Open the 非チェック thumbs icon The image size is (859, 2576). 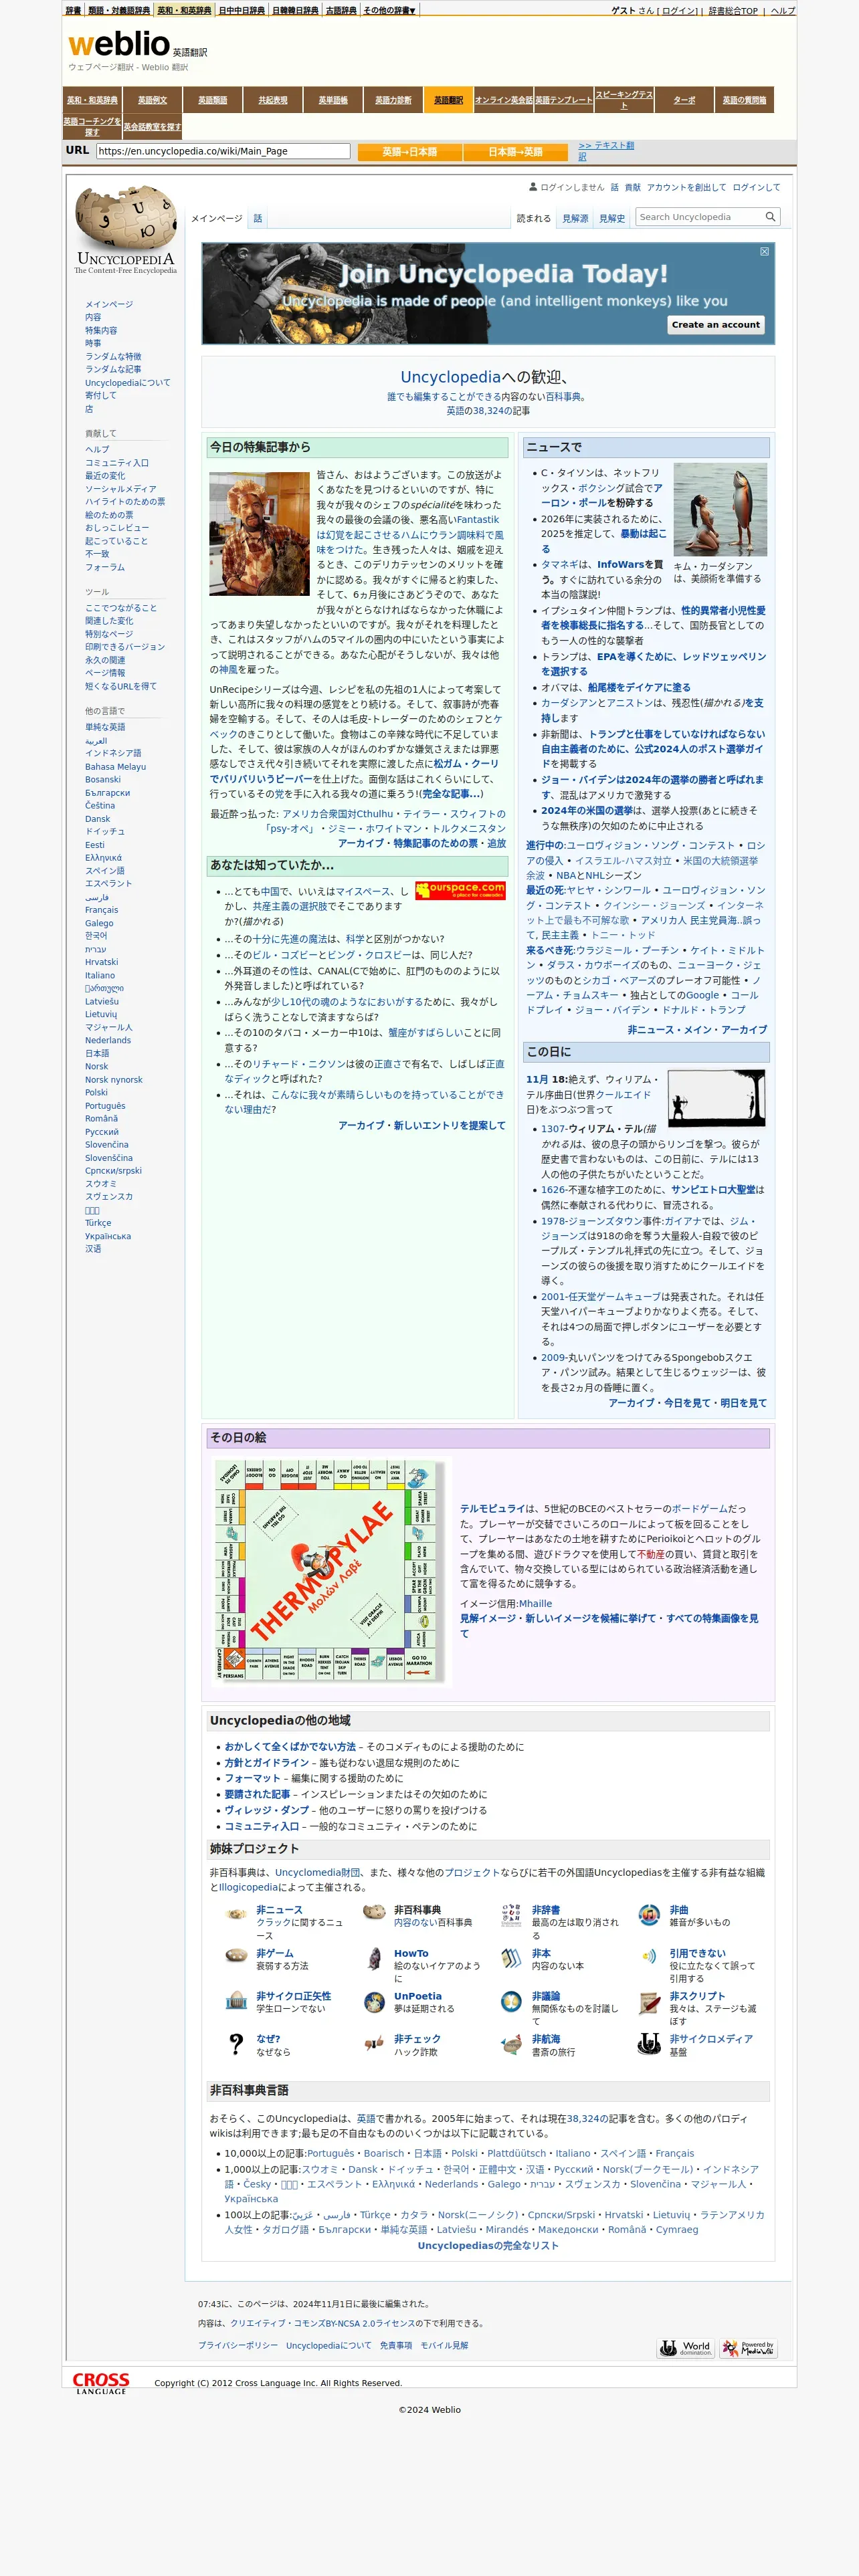(x=374, y=2043)
